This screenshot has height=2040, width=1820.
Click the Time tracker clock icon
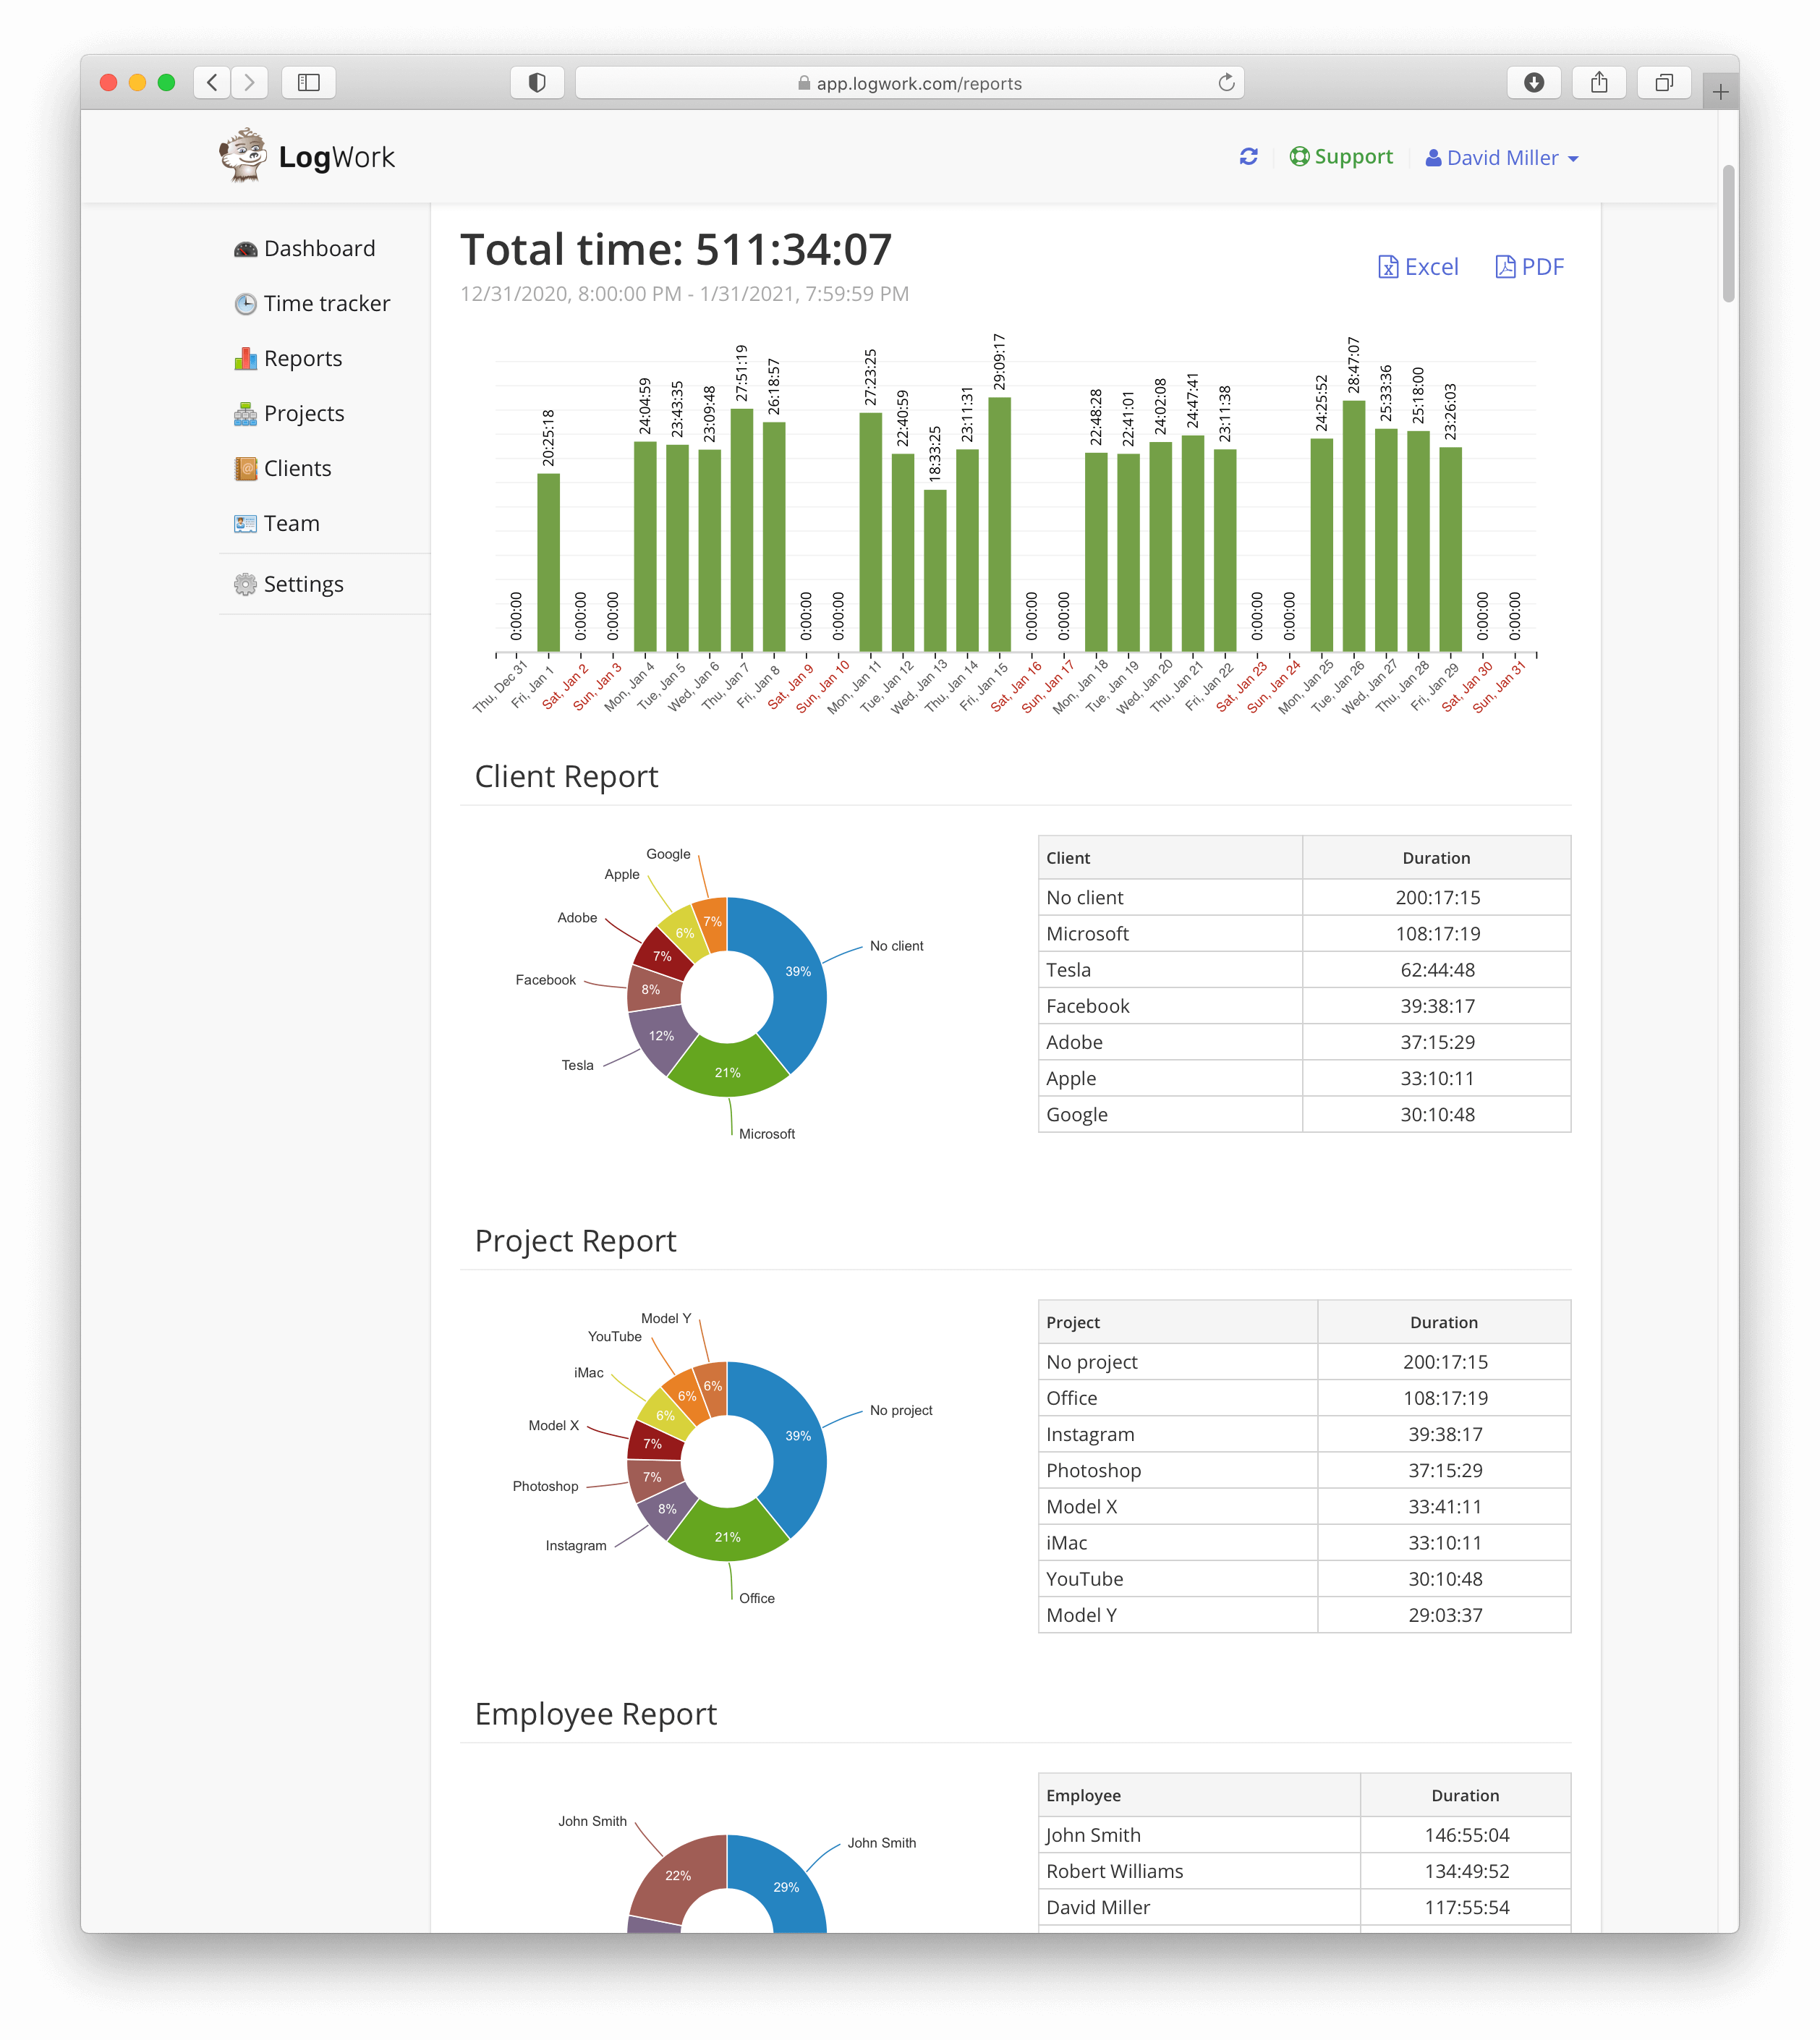click(245, 304)
